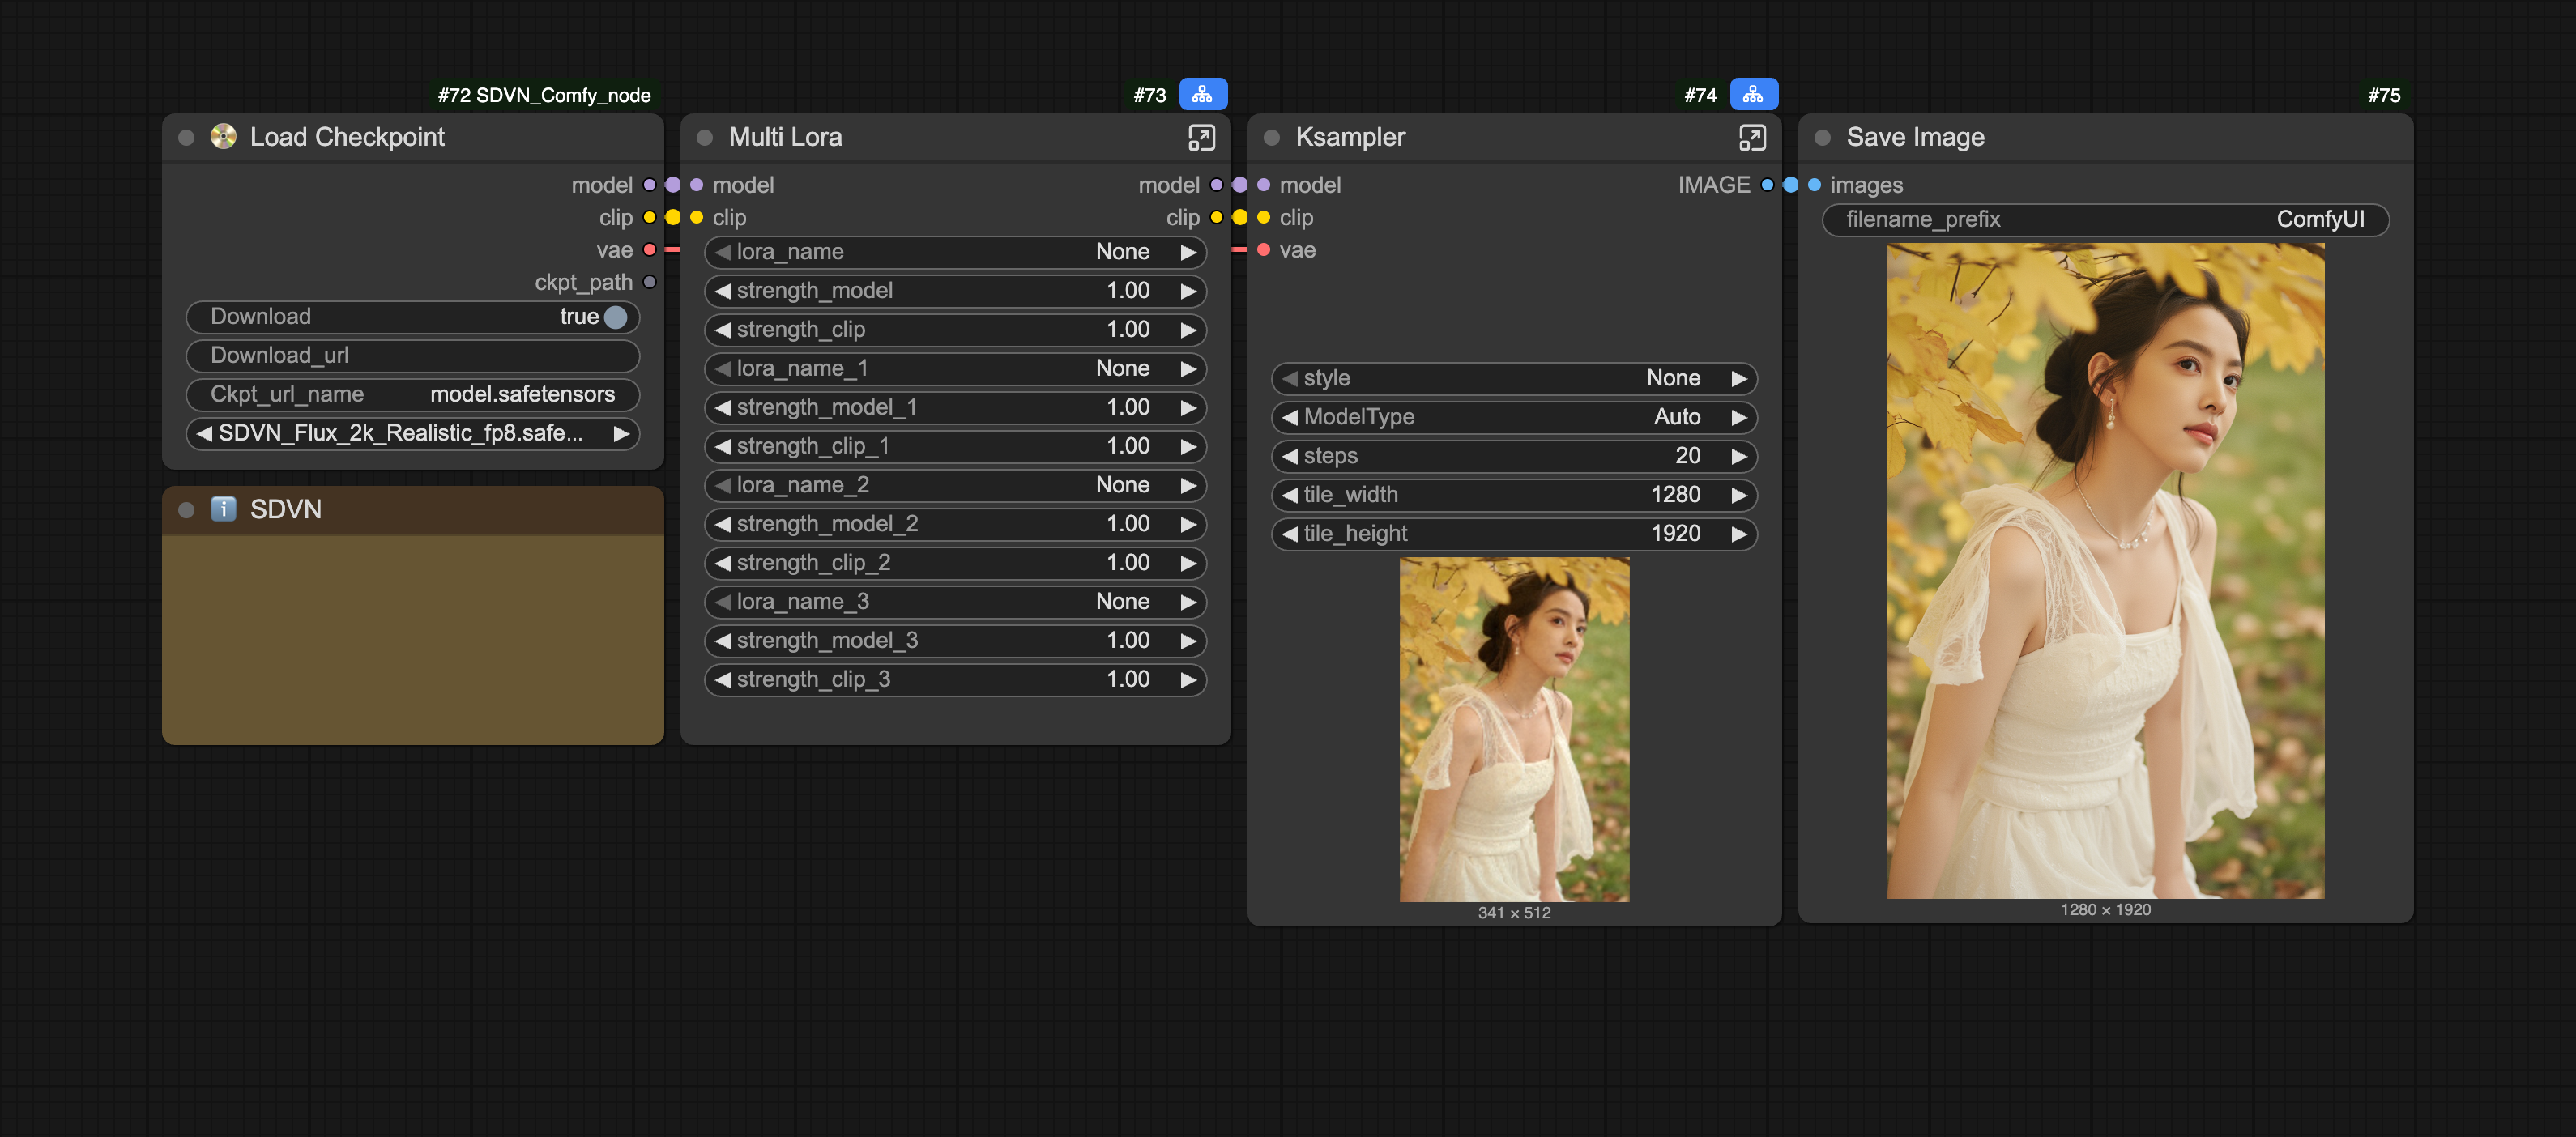Open the lora_name dropdown
This screenshot has height=1137, width=2576.
click(x=955, y=252)
